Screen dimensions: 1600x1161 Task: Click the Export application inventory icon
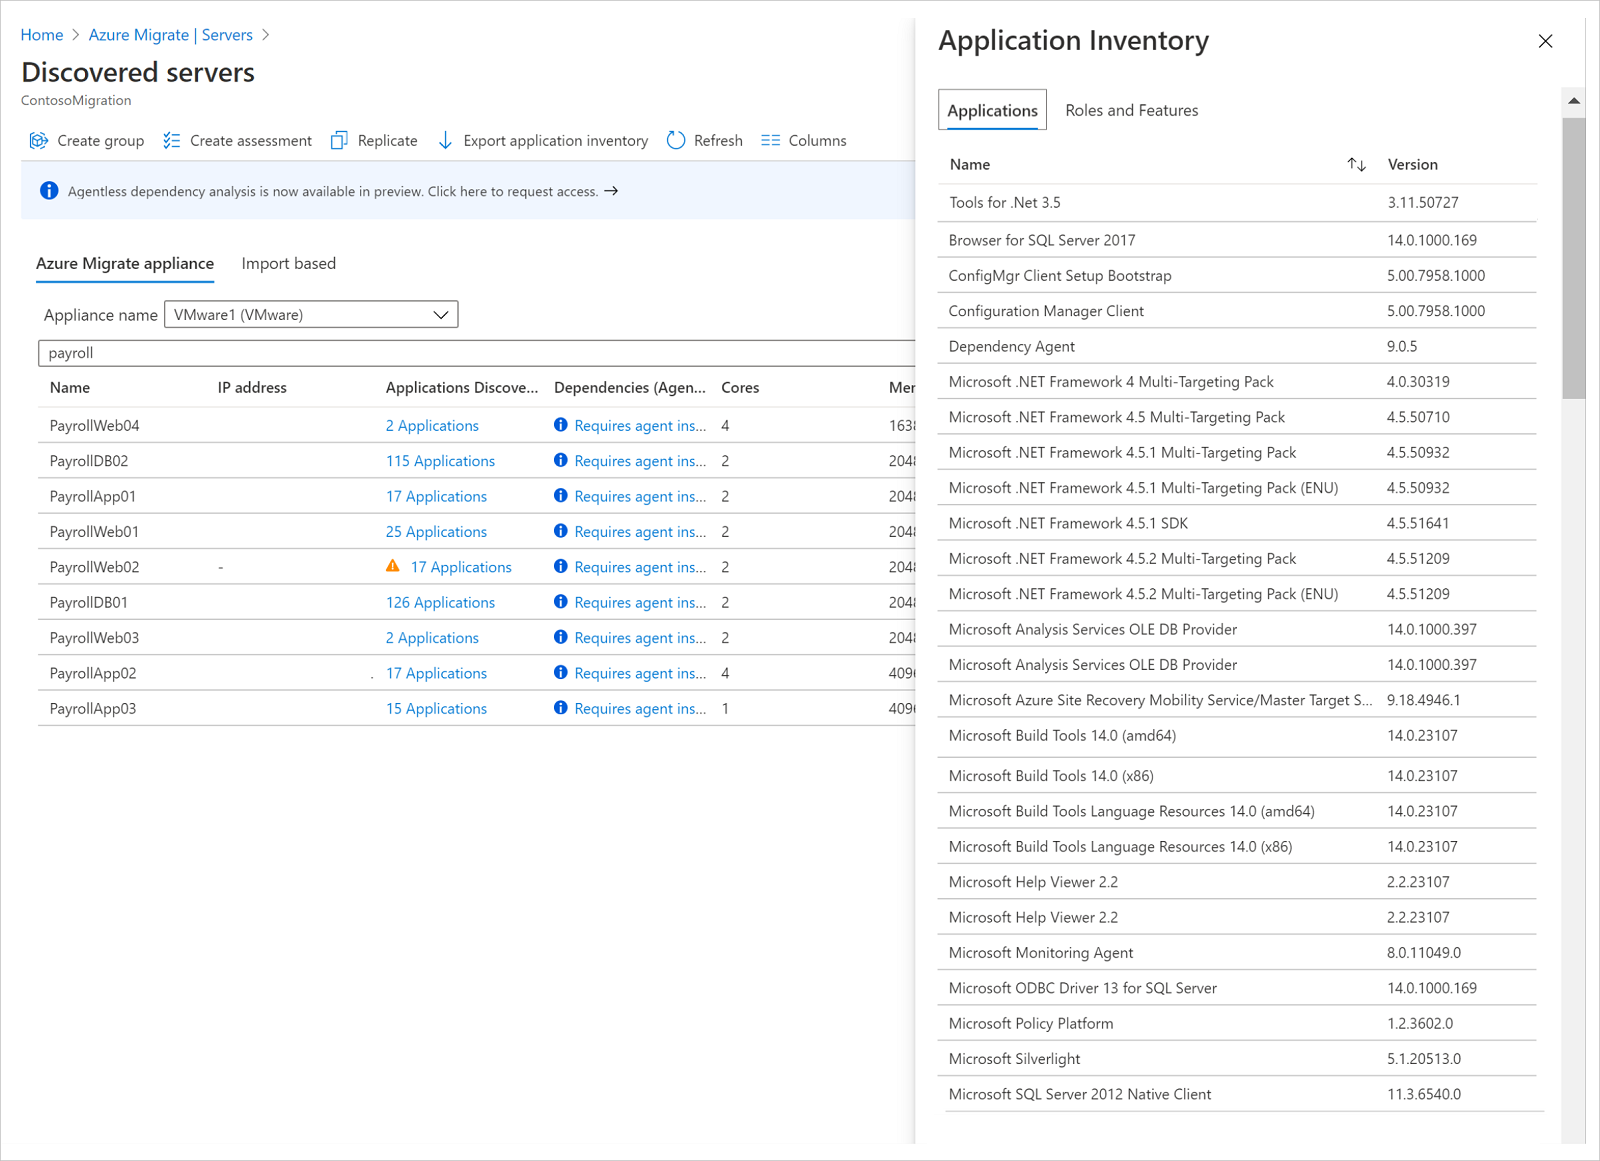click(x=445, y=140)
